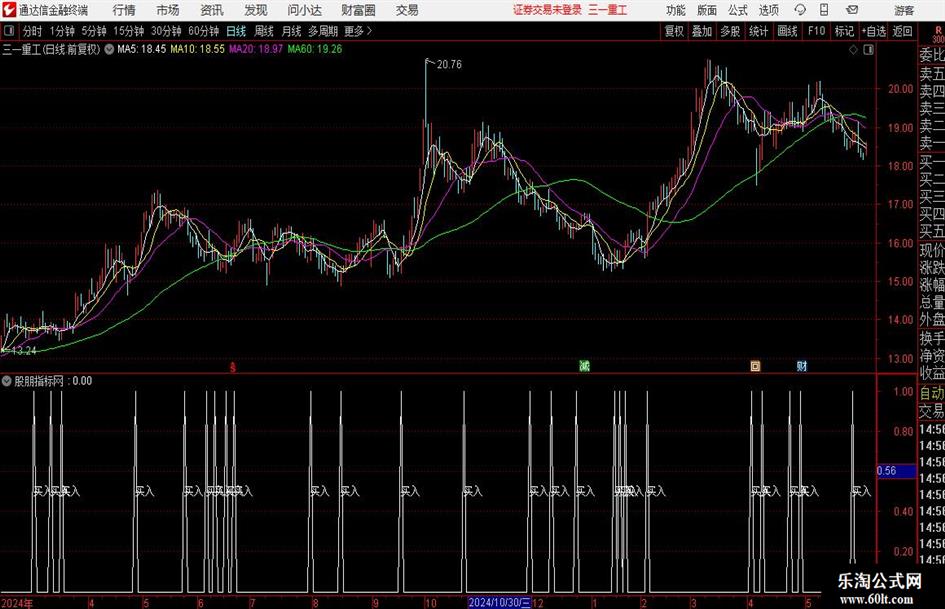Click the orange 回 event marker

755,366
